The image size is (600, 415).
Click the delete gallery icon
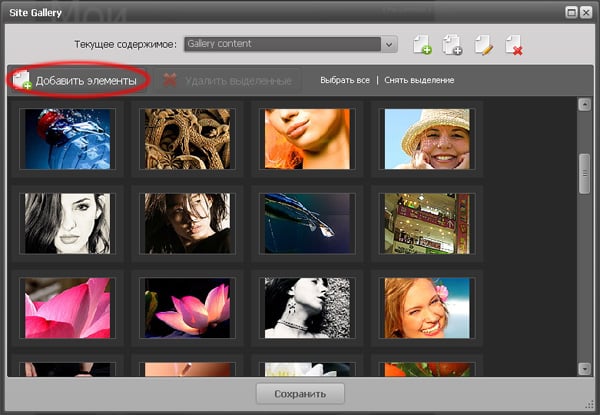click(514, 44)
